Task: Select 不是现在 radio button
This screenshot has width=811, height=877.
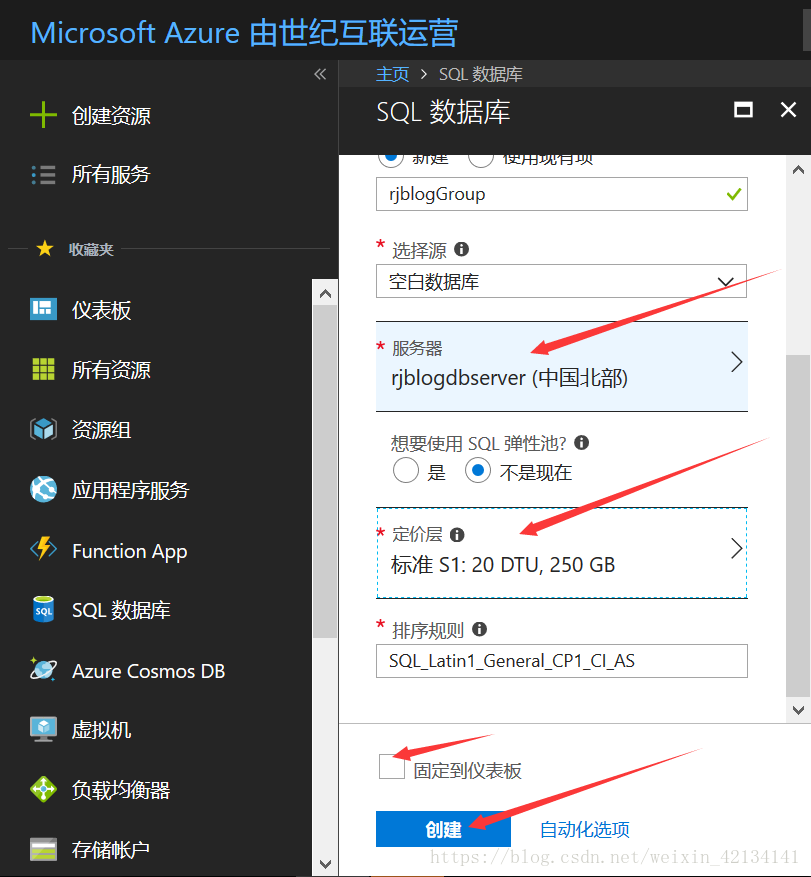Action: [478, 470]
